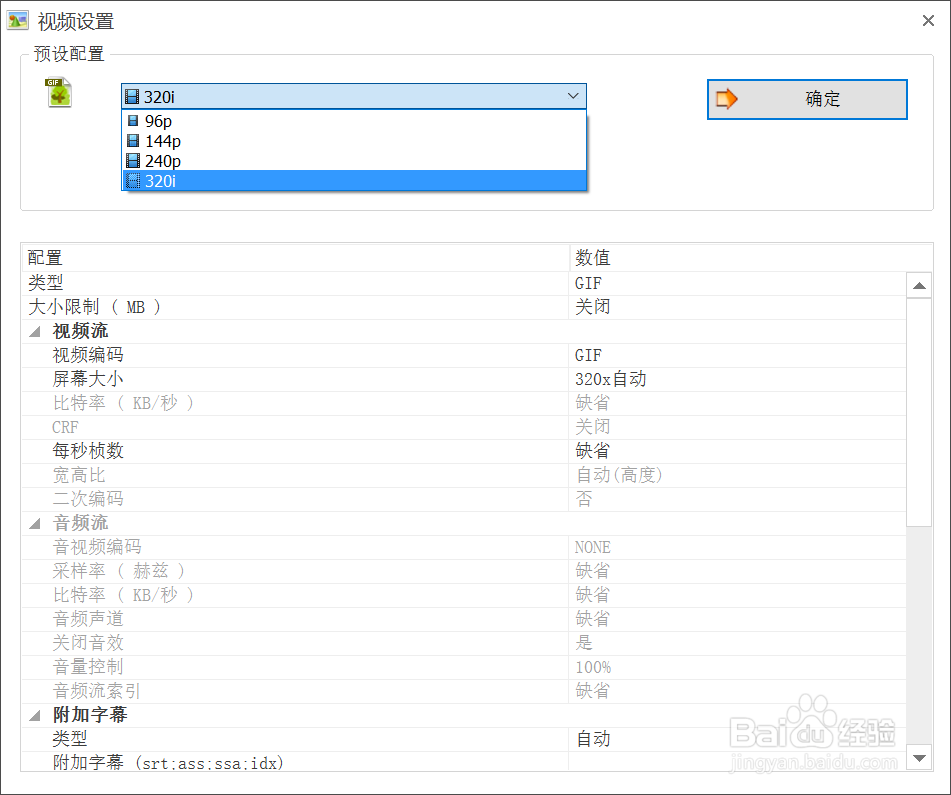
Task: Click the NONE audio codec value
Action: point(593,547)
